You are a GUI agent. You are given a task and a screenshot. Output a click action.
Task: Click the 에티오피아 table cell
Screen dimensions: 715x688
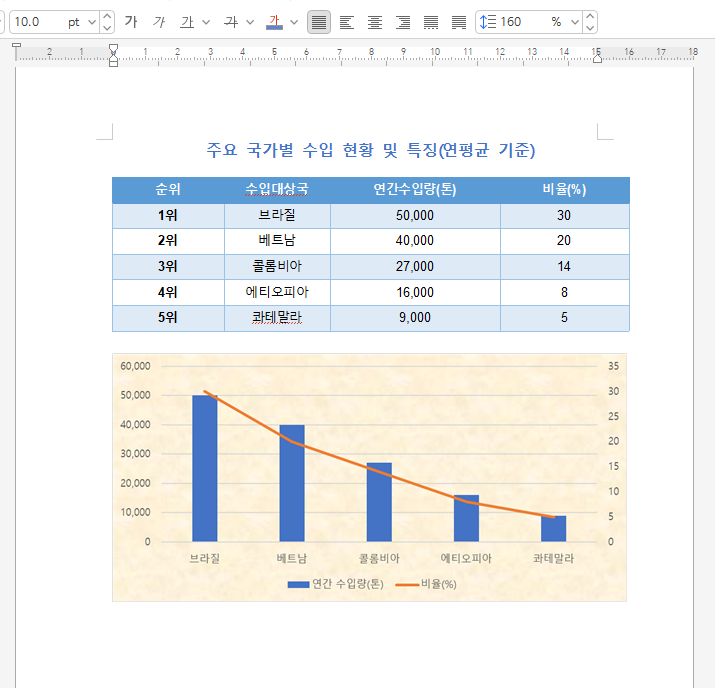tap(277, 292)
